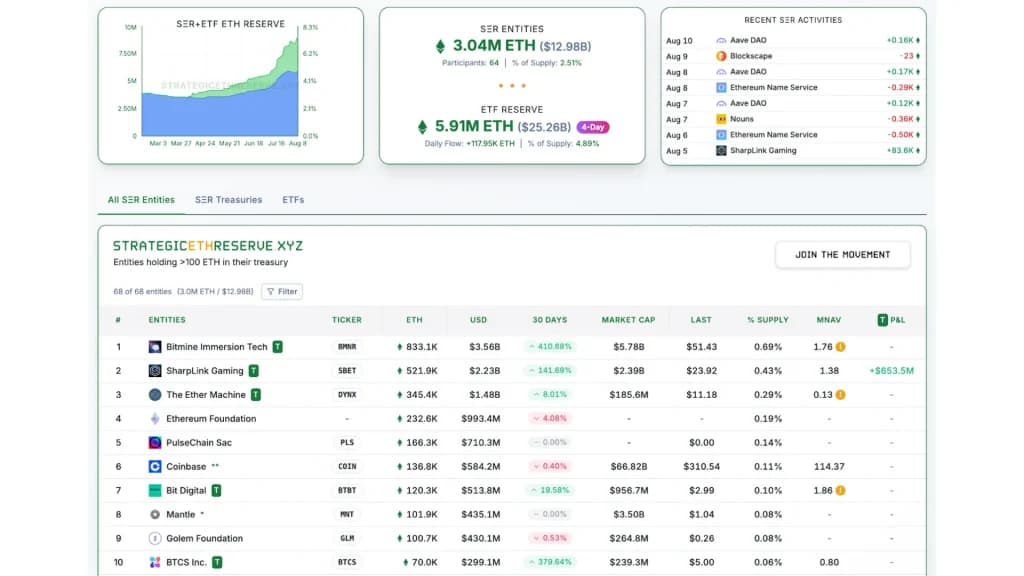Click the T badge next to SharpLink Gaming
1024x576 pixels.
[x=254, y=371]
